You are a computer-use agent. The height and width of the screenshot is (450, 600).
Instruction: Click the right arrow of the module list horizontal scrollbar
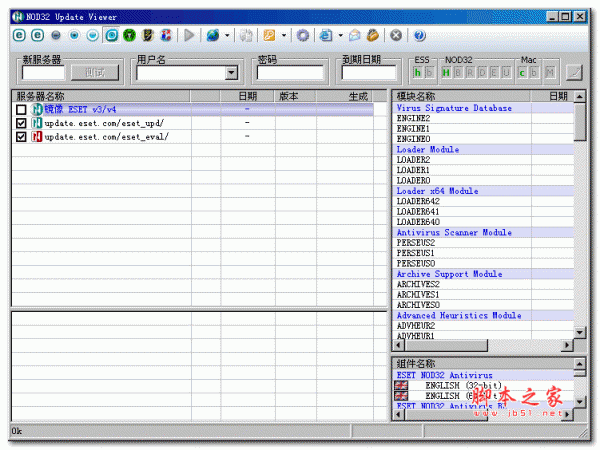pyautogui.click(x=567, y=345)
